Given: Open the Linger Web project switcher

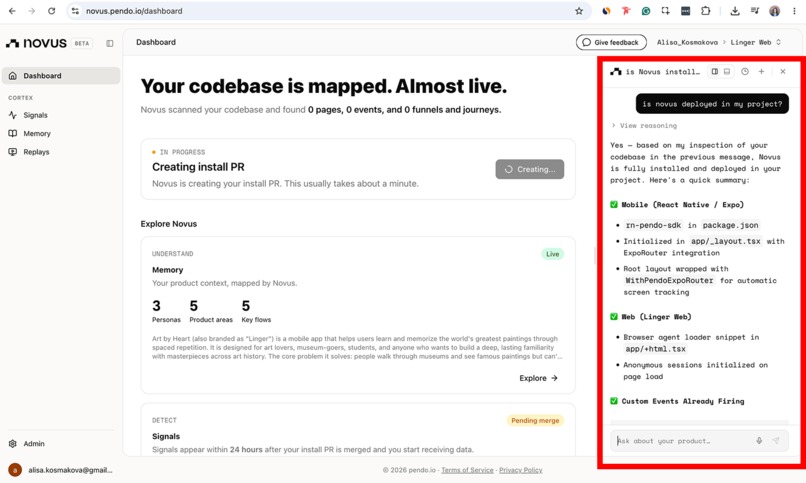Looking at the screenshot, I should pyautogui.click(x=756, y=42).
